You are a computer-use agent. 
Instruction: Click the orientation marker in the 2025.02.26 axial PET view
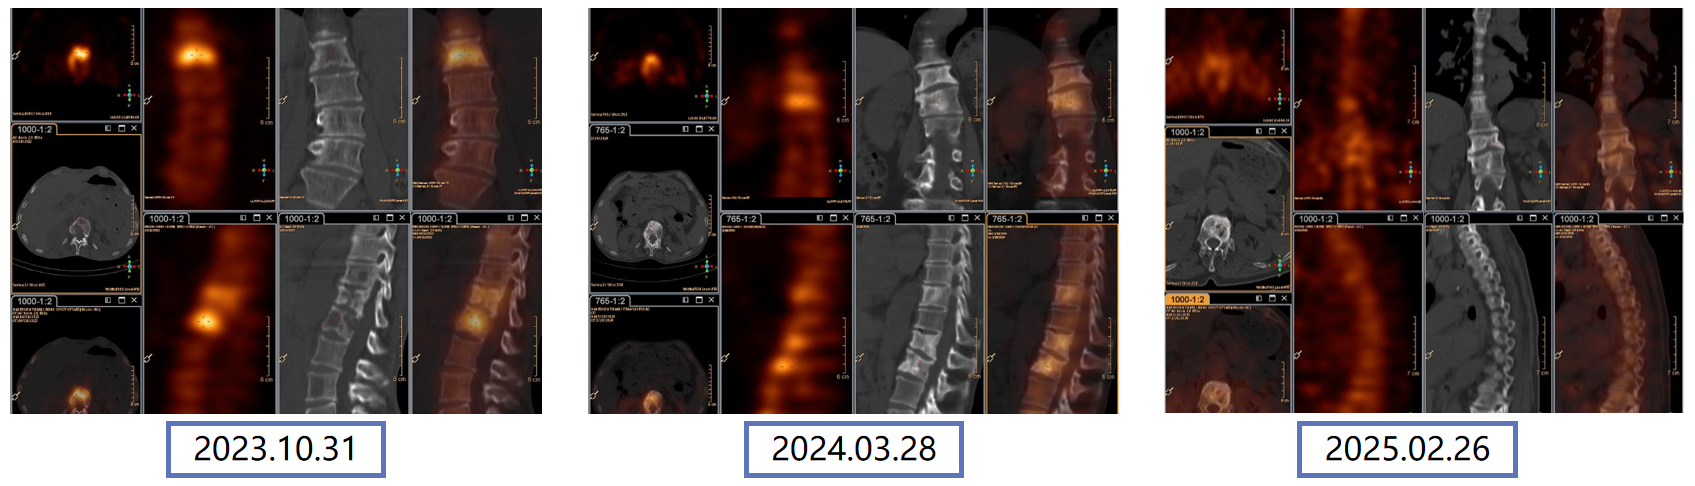pyautogui.click(x=1279, y=100)
